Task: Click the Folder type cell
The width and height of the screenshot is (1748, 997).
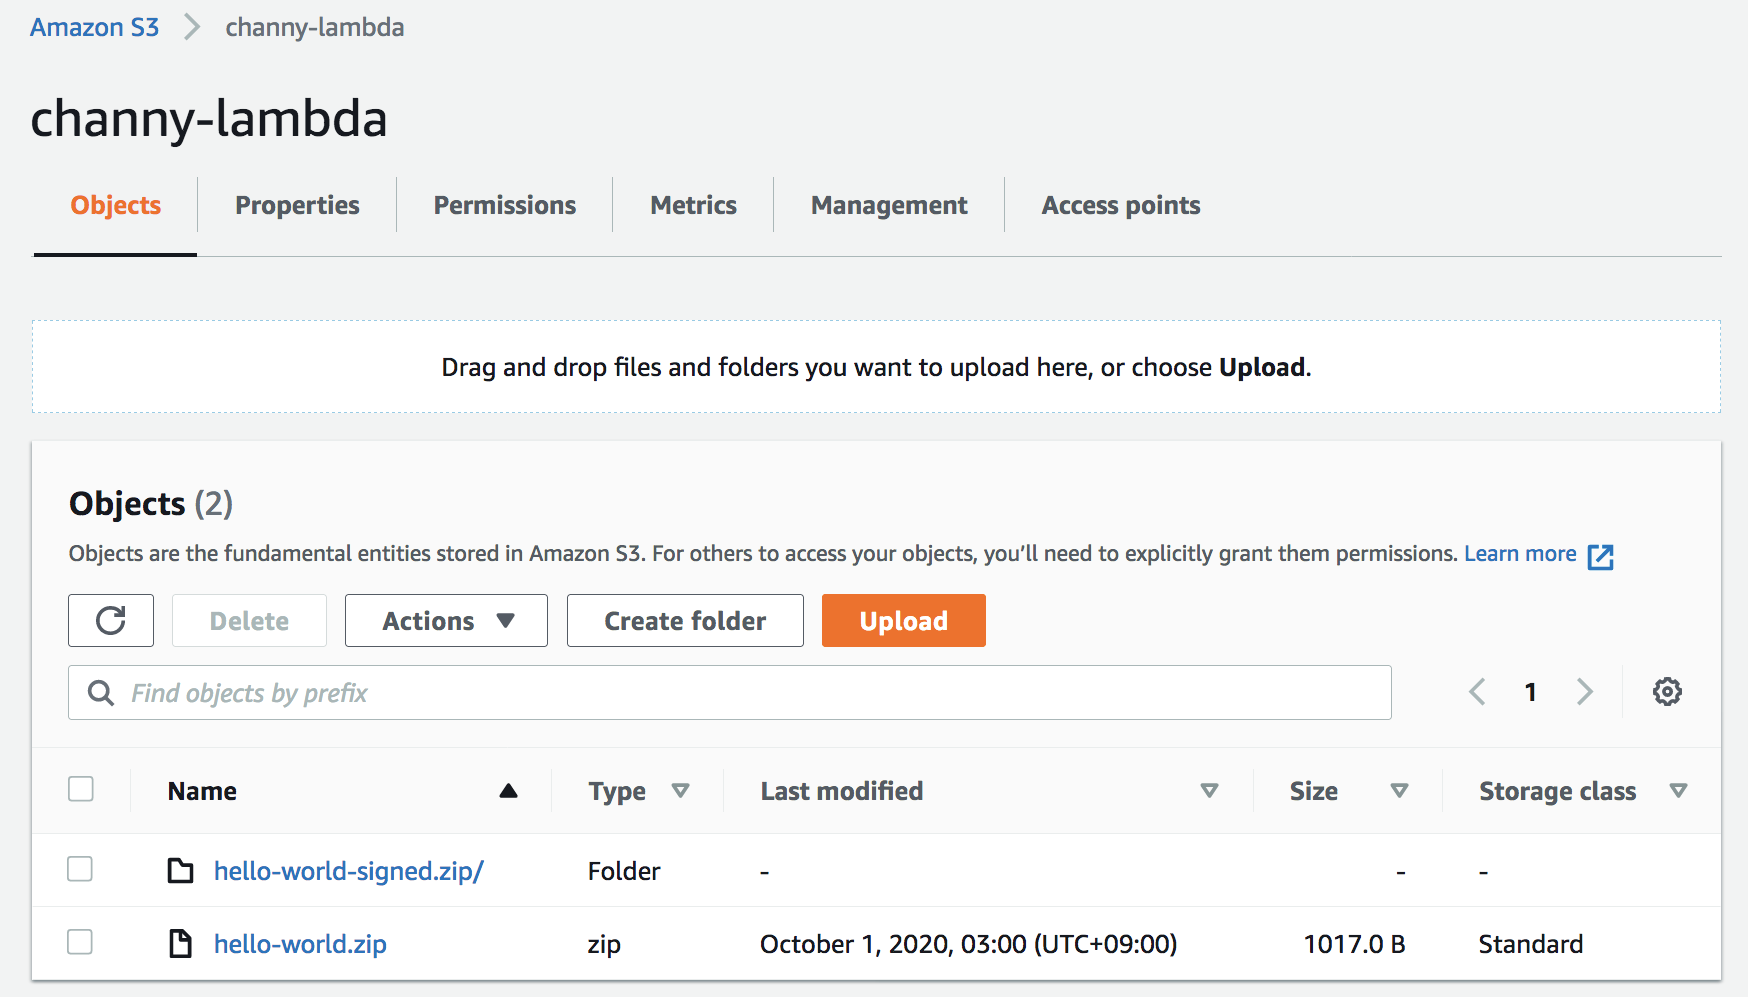Action: click(624, 871)
